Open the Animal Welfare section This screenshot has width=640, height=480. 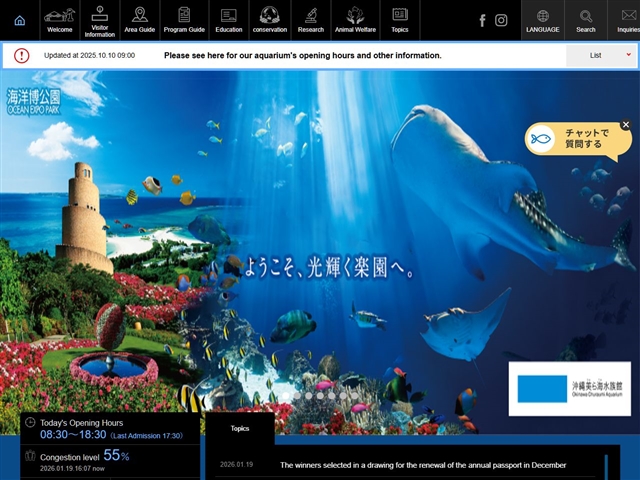pos(355,20)
